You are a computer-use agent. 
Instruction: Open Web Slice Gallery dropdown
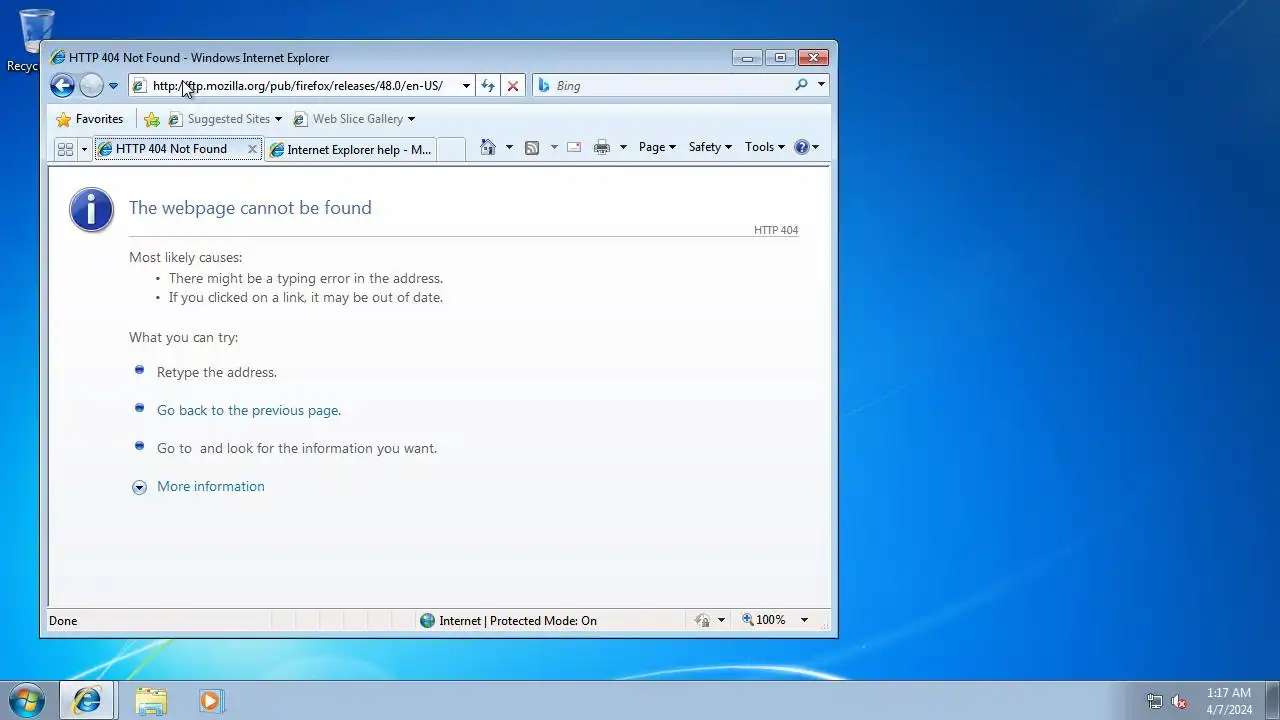coord(354,119)
